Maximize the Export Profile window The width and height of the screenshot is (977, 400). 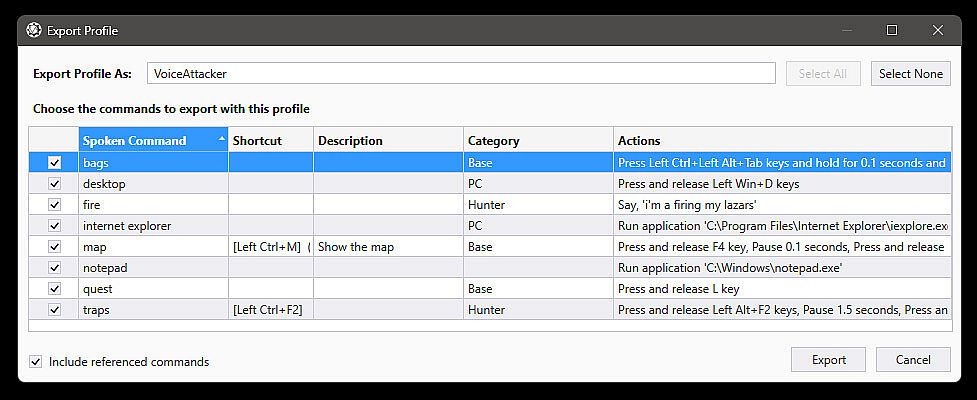[892, 31]
